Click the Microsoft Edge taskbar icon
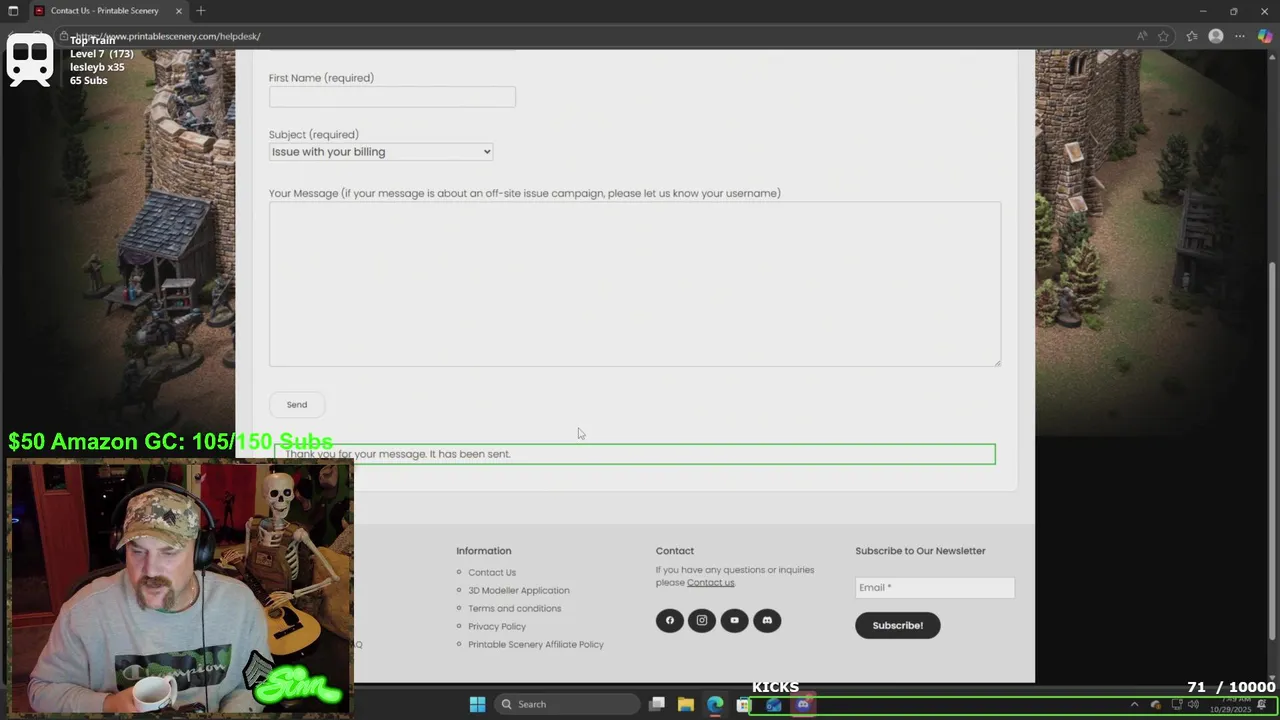The image size is (1280, 720). click(715, 704)
